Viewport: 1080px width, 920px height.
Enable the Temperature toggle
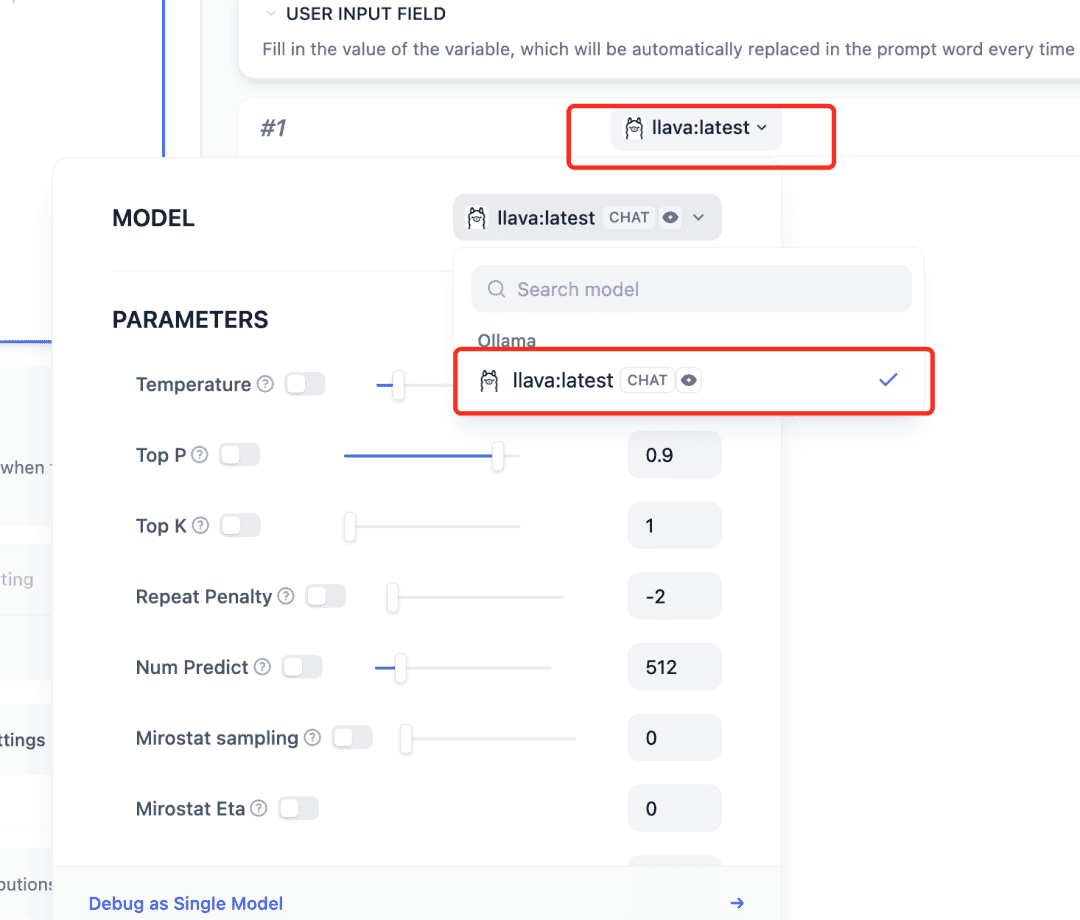tap(304, 384)
